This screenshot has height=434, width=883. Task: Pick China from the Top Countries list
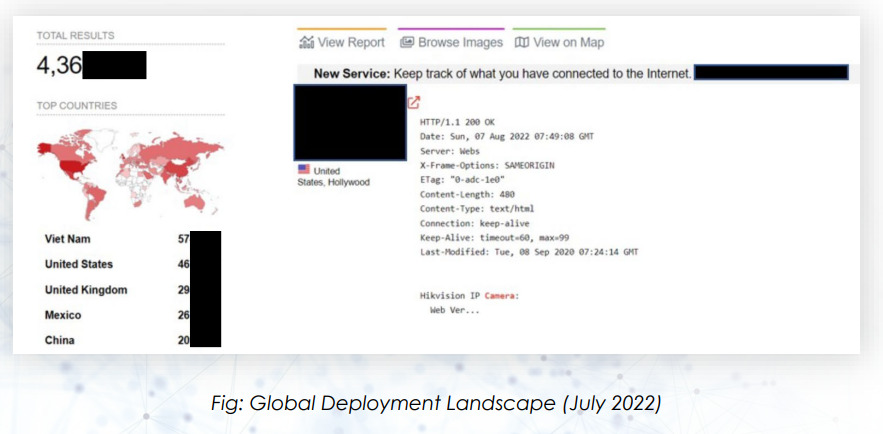pos(61,340)
